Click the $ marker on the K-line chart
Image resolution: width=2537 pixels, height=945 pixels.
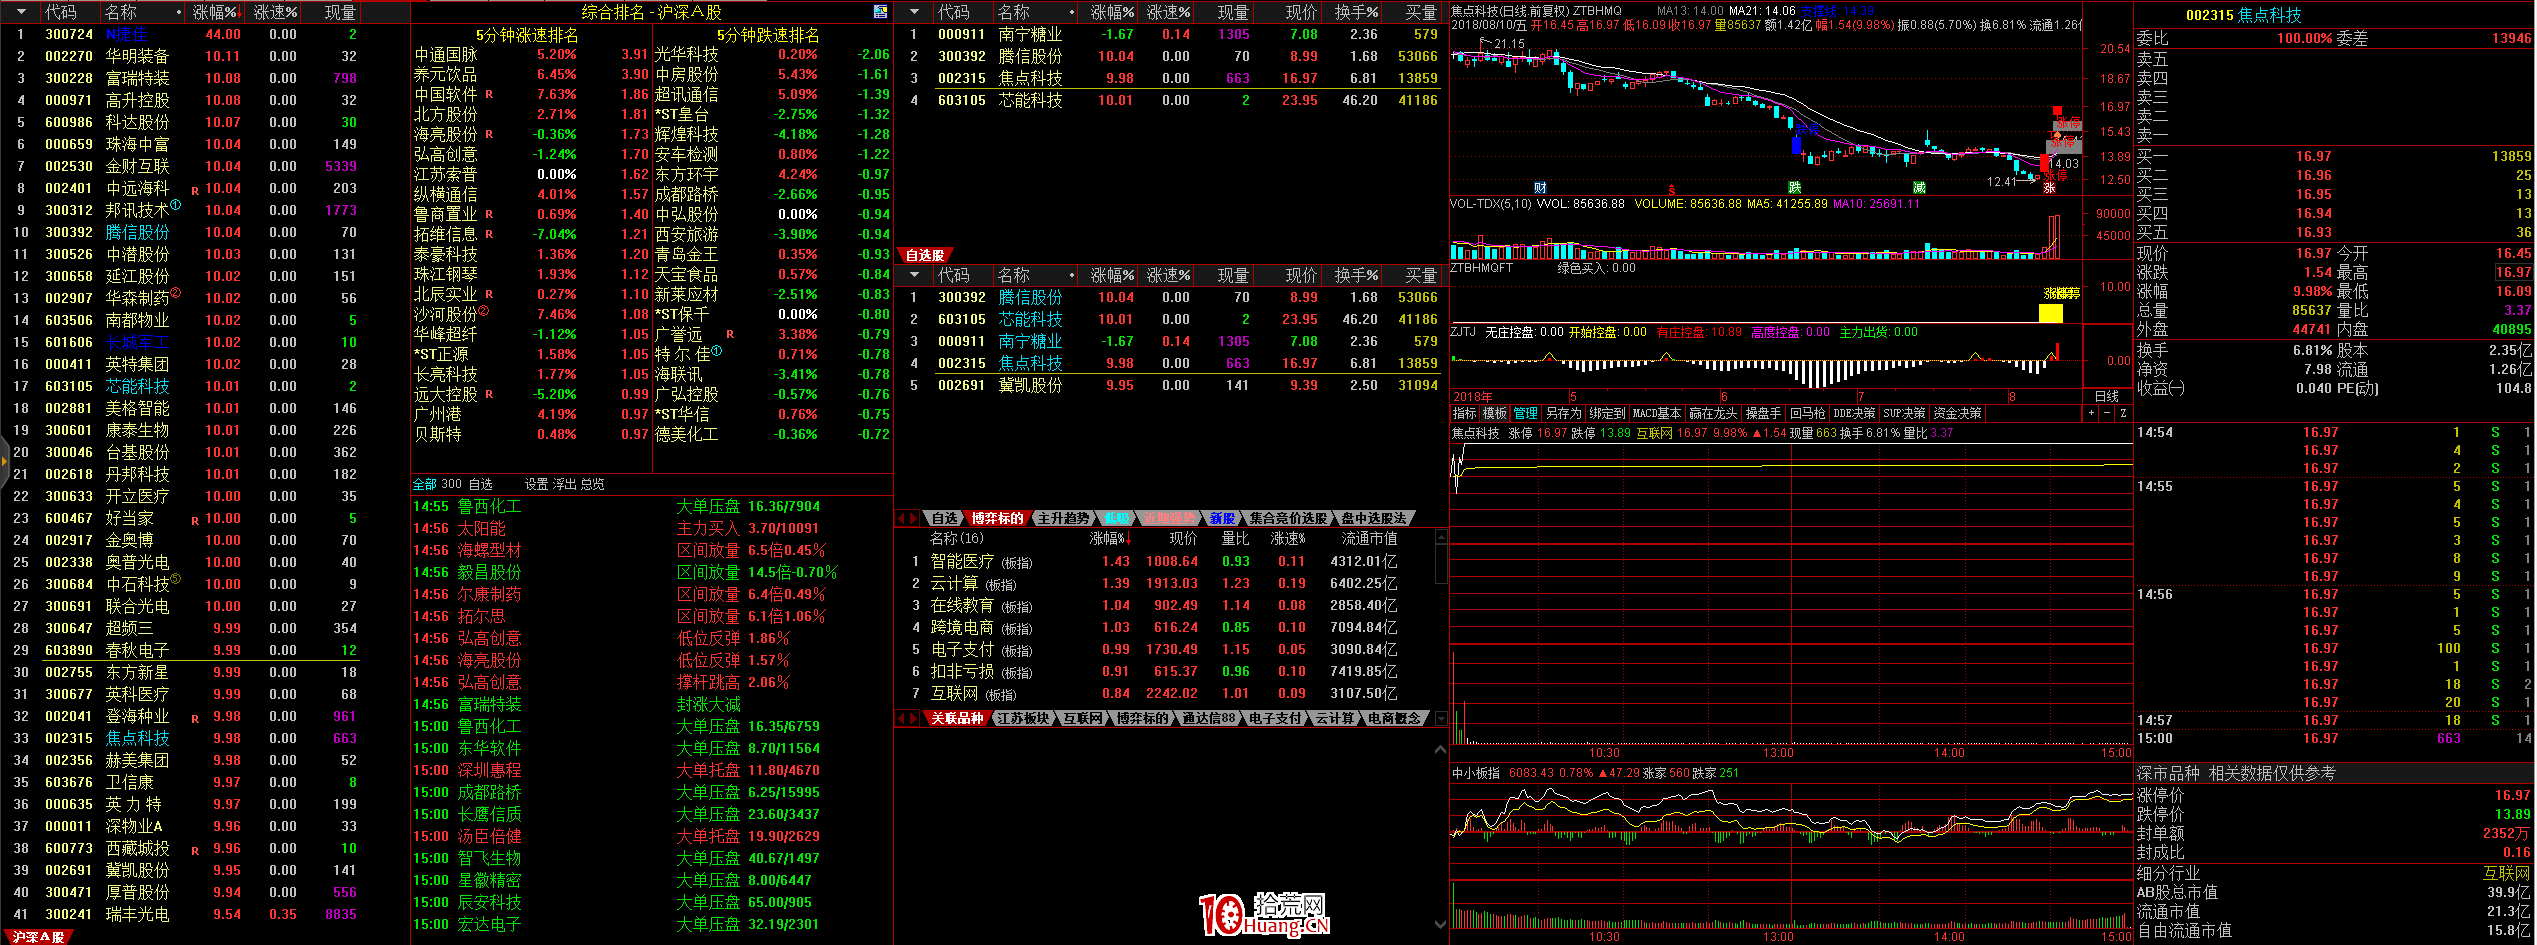click(x=1671, y=189)
